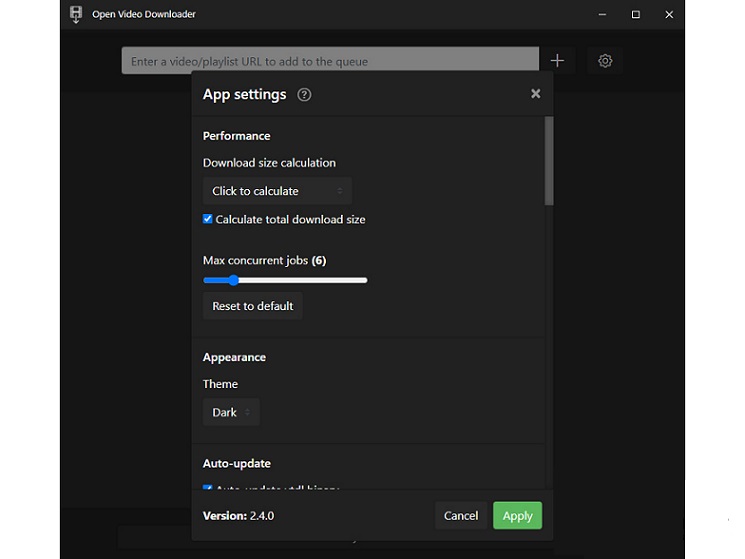Viewport: 745px width, 559px height.
Task: Click the Open Video Downloader app icon
Action: pyautogui.click(x=76, y=14)
